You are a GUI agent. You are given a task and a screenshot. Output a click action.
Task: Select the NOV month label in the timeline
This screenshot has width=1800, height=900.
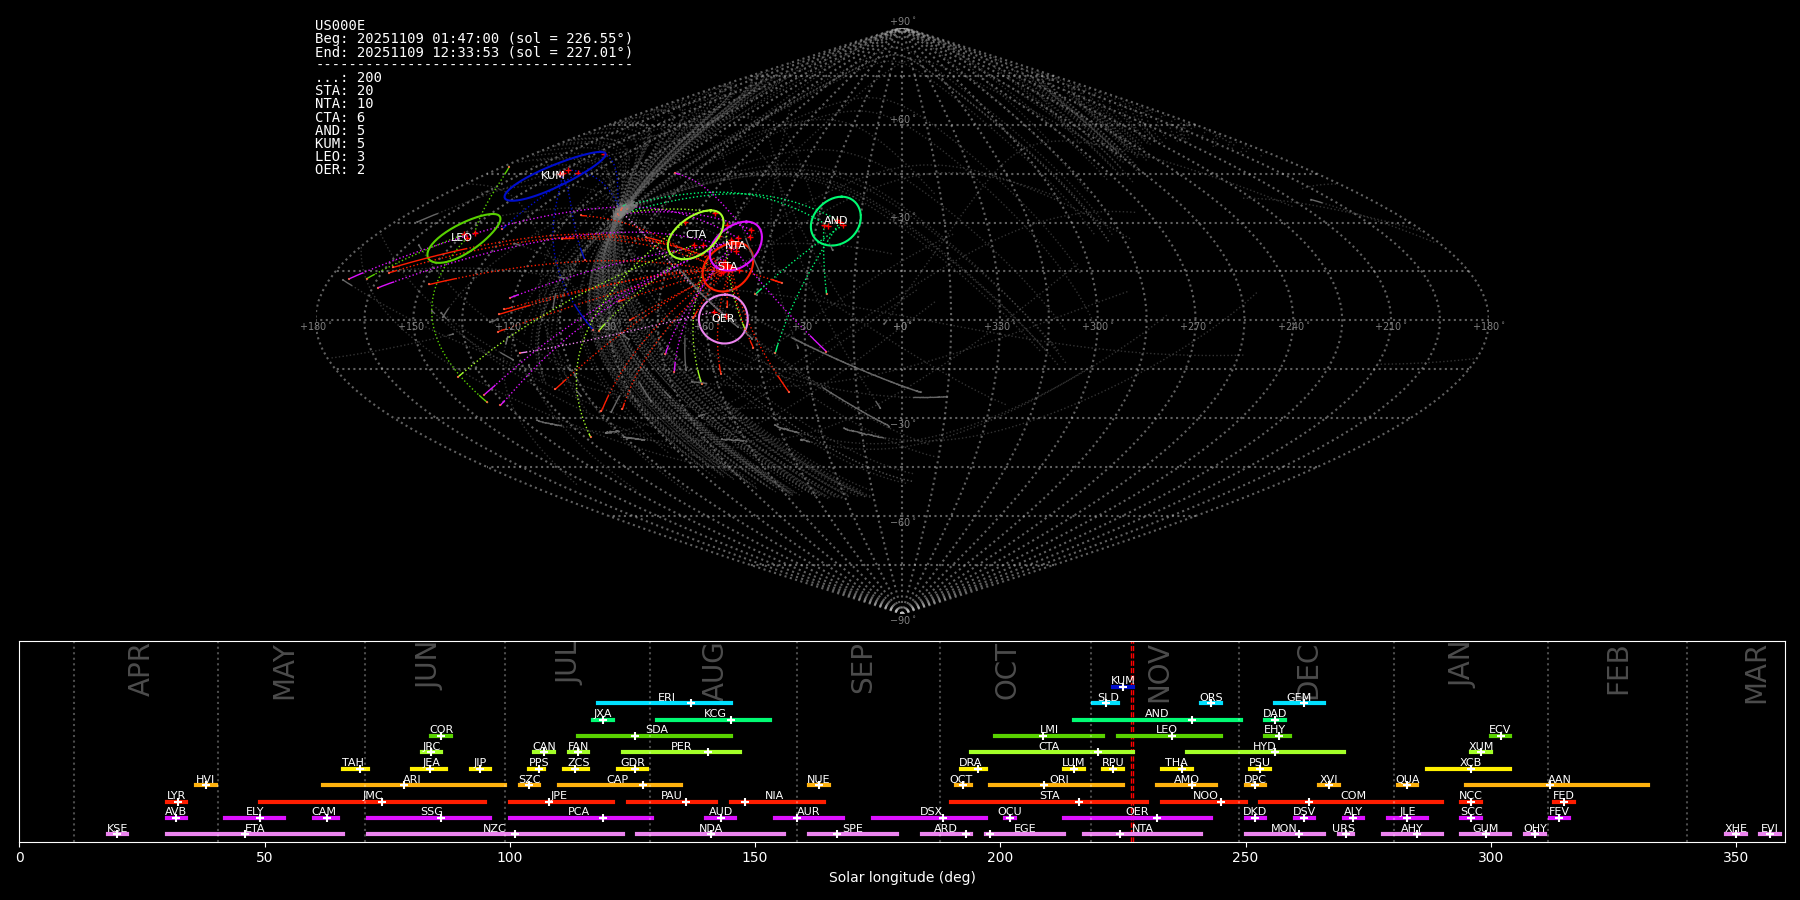pyautogui.click(x=1158, y=674)
